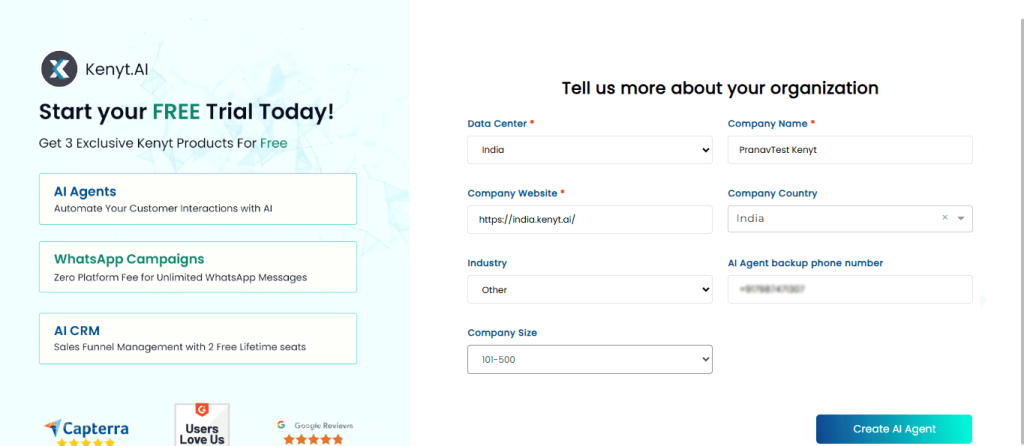Clear the Company Country selection with the x icon

pyautogui.click(x=944, y=218)
